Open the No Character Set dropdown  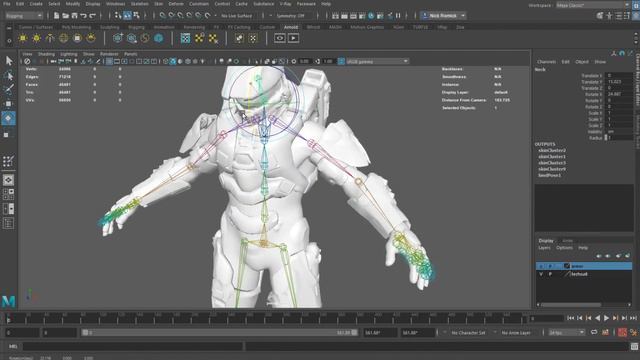(468, 333)
